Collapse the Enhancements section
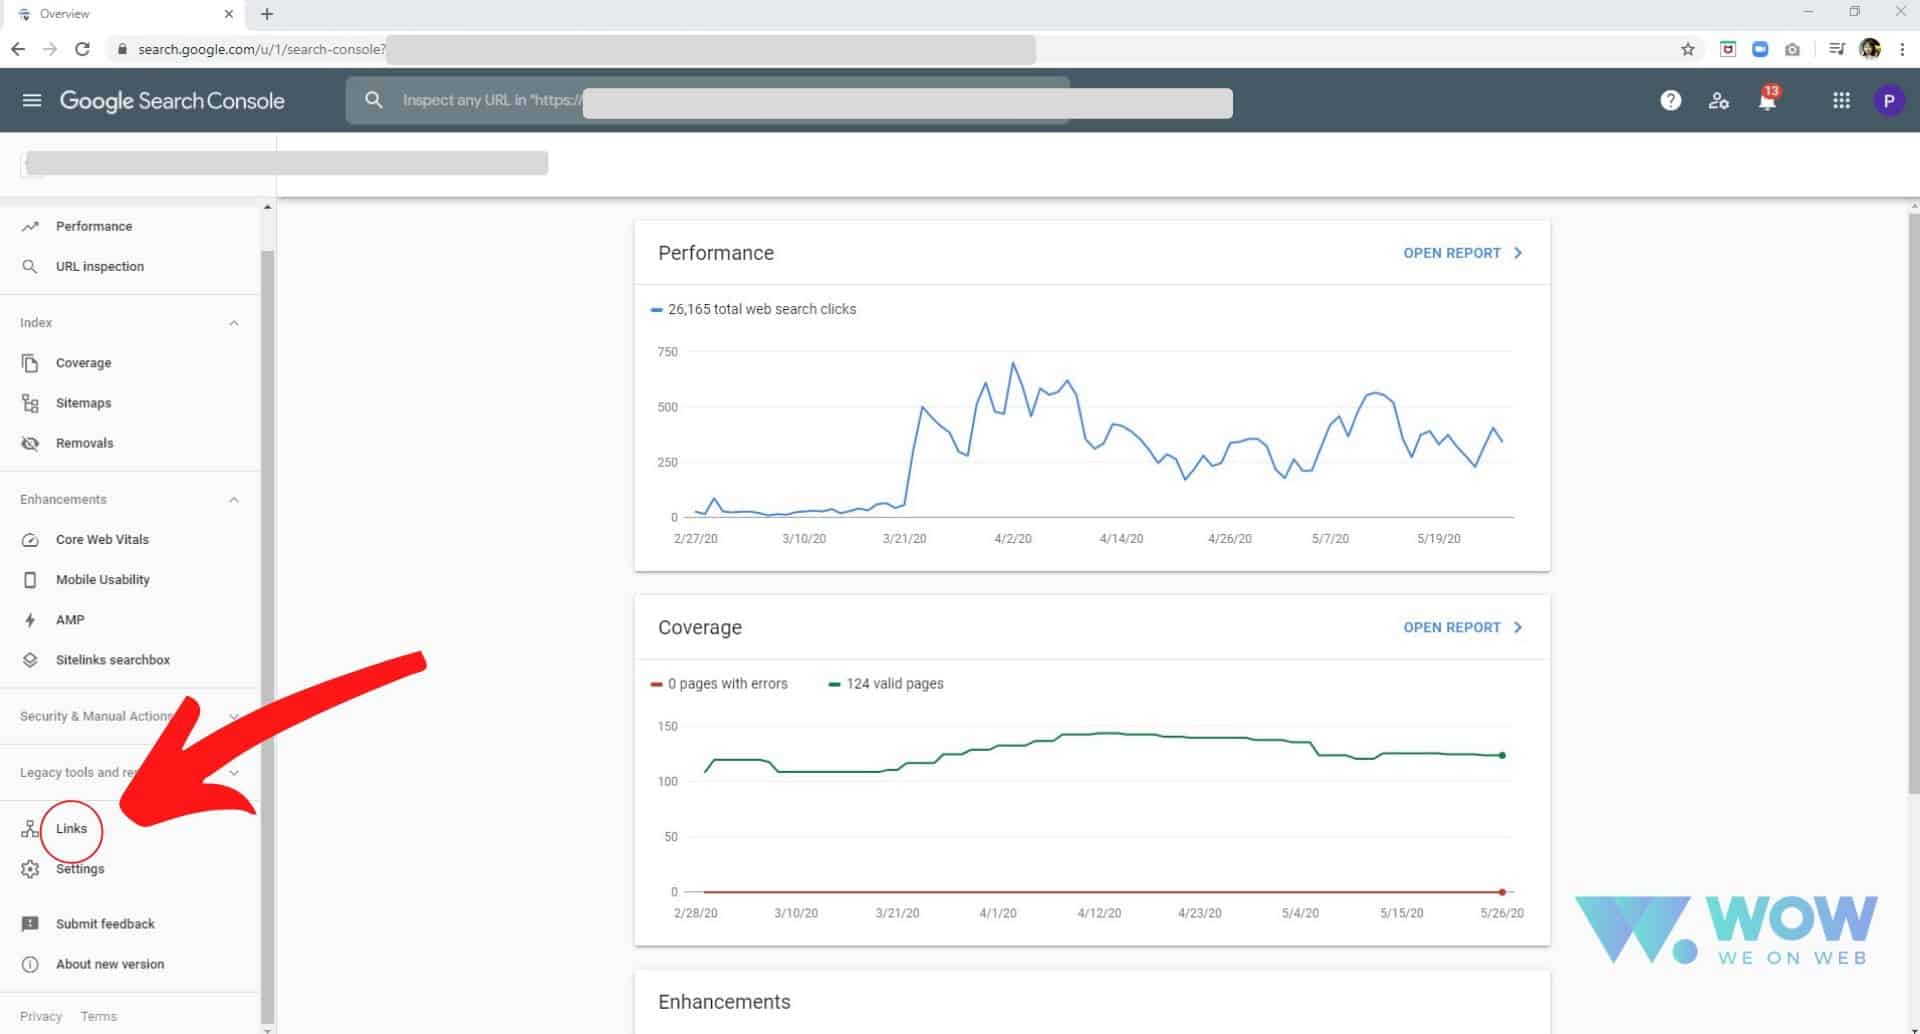Viewport: 1920px width, 1034px height. pos(234,499)
